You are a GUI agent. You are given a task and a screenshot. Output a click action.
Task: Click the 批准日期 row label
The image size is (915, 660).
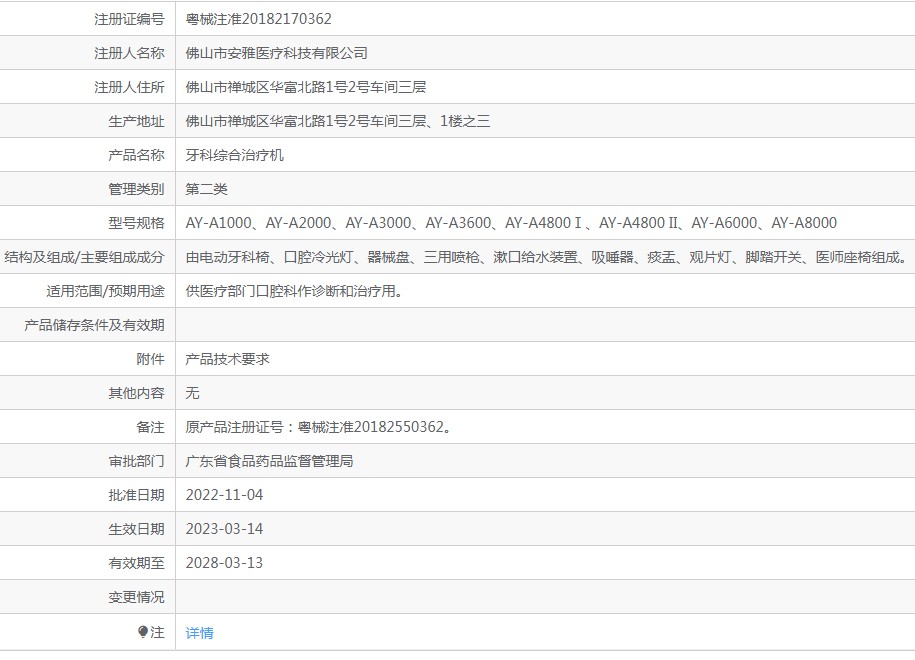click(137, 495)
